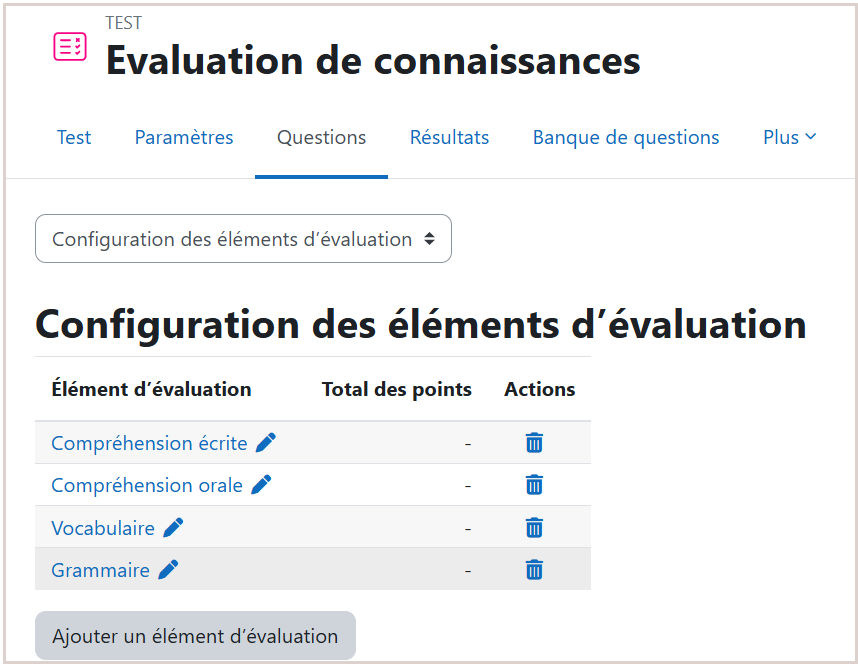Switch to the Paramètres tab

[184, 138]
